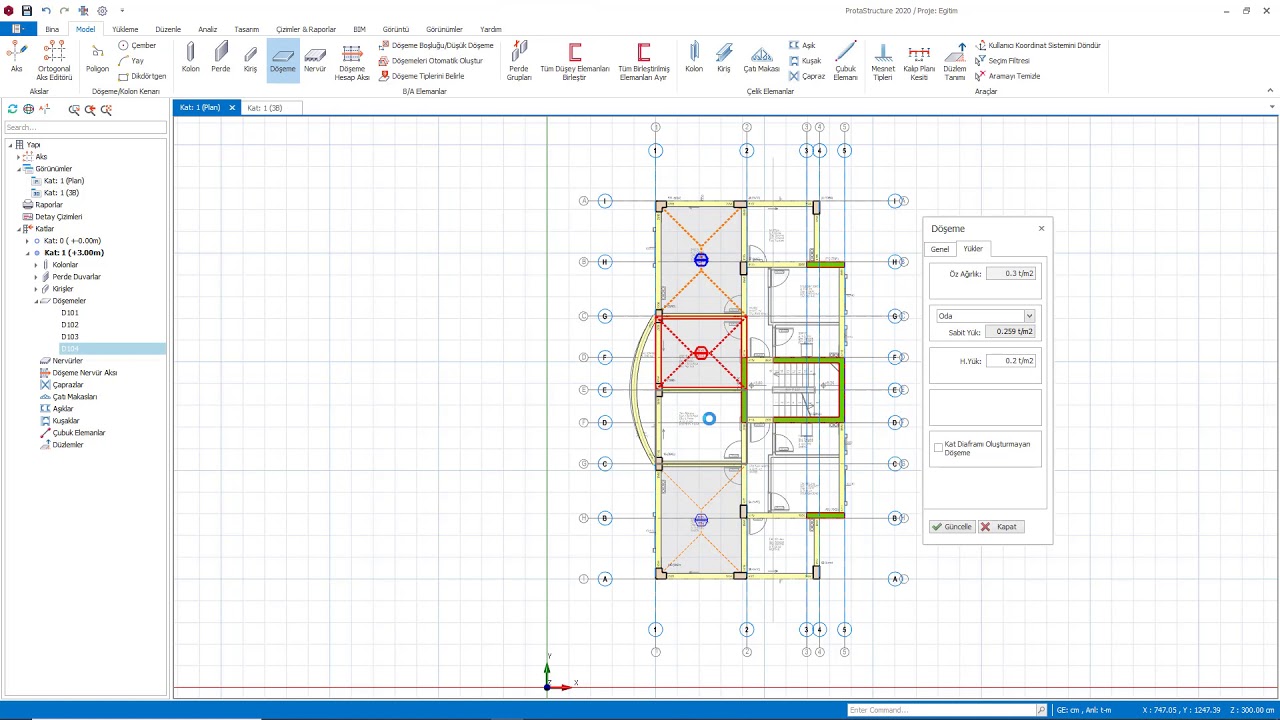Choose the Çember circle tool

(138, 45)
